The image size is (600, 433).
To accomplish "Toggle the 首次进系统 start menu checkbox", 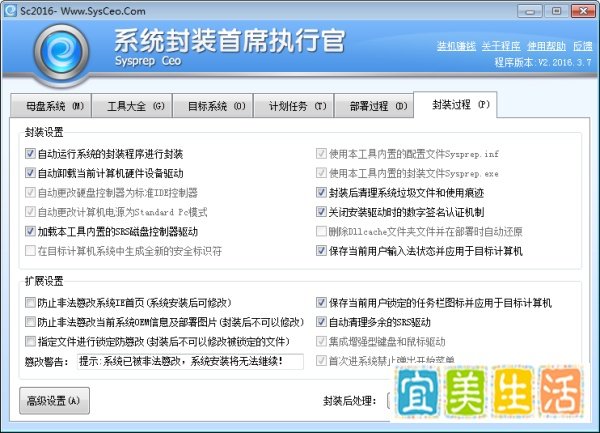I will 321,360.
